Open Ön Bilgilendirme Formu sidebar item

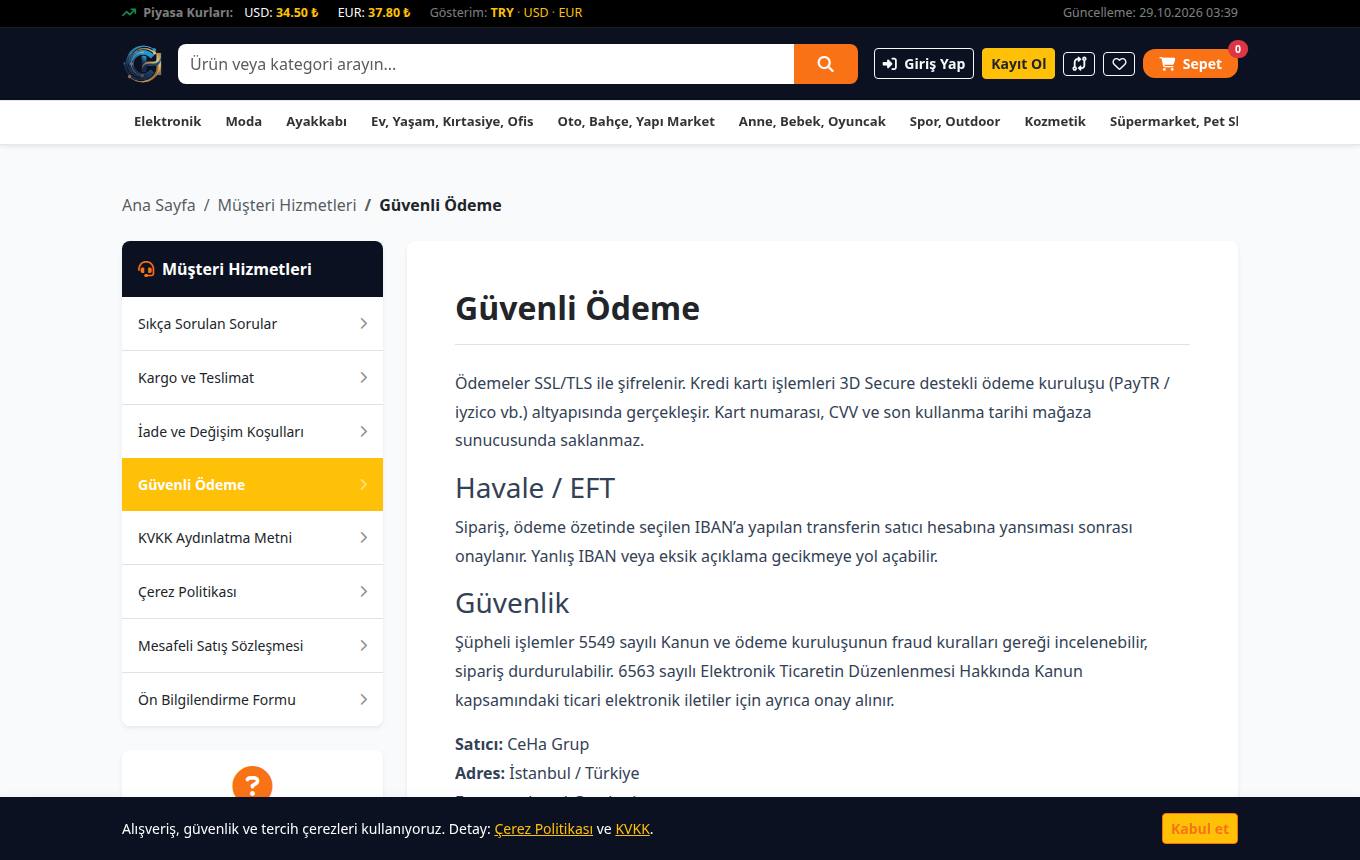click(252, 700)
